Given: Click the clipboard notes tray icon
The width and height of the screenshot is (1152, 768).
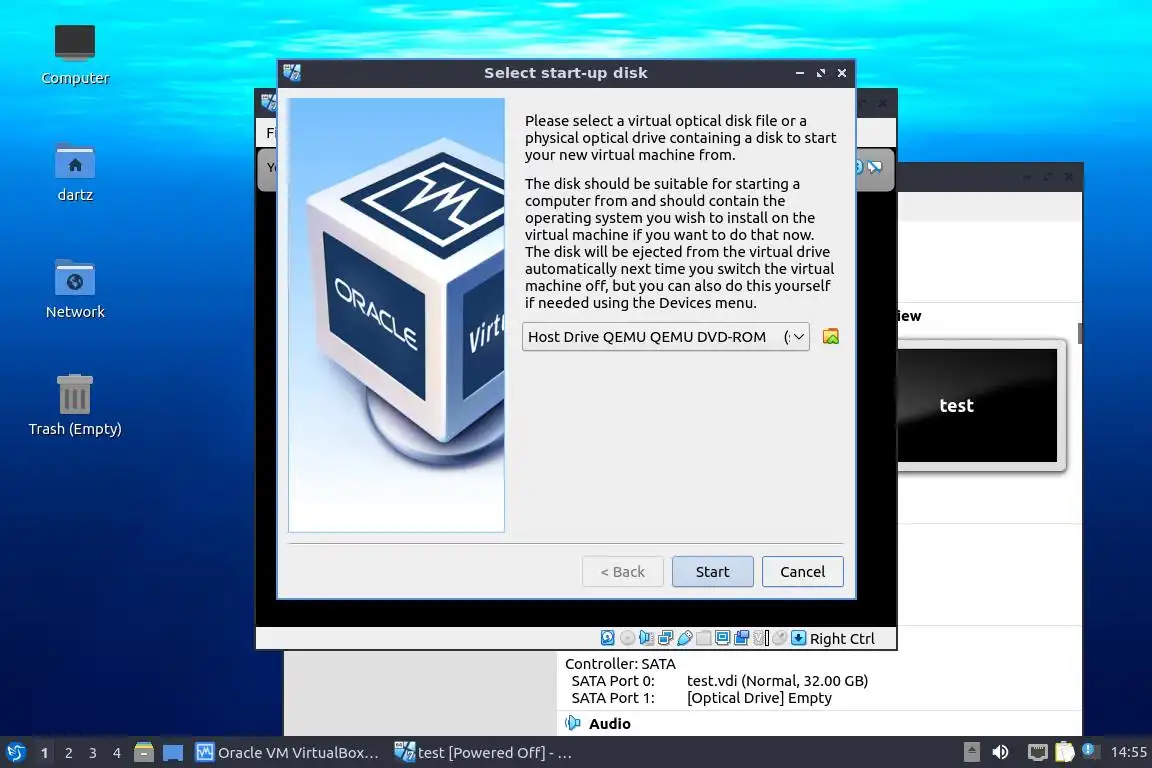Looking at the screenshot, I should (x=1065, y=752).
